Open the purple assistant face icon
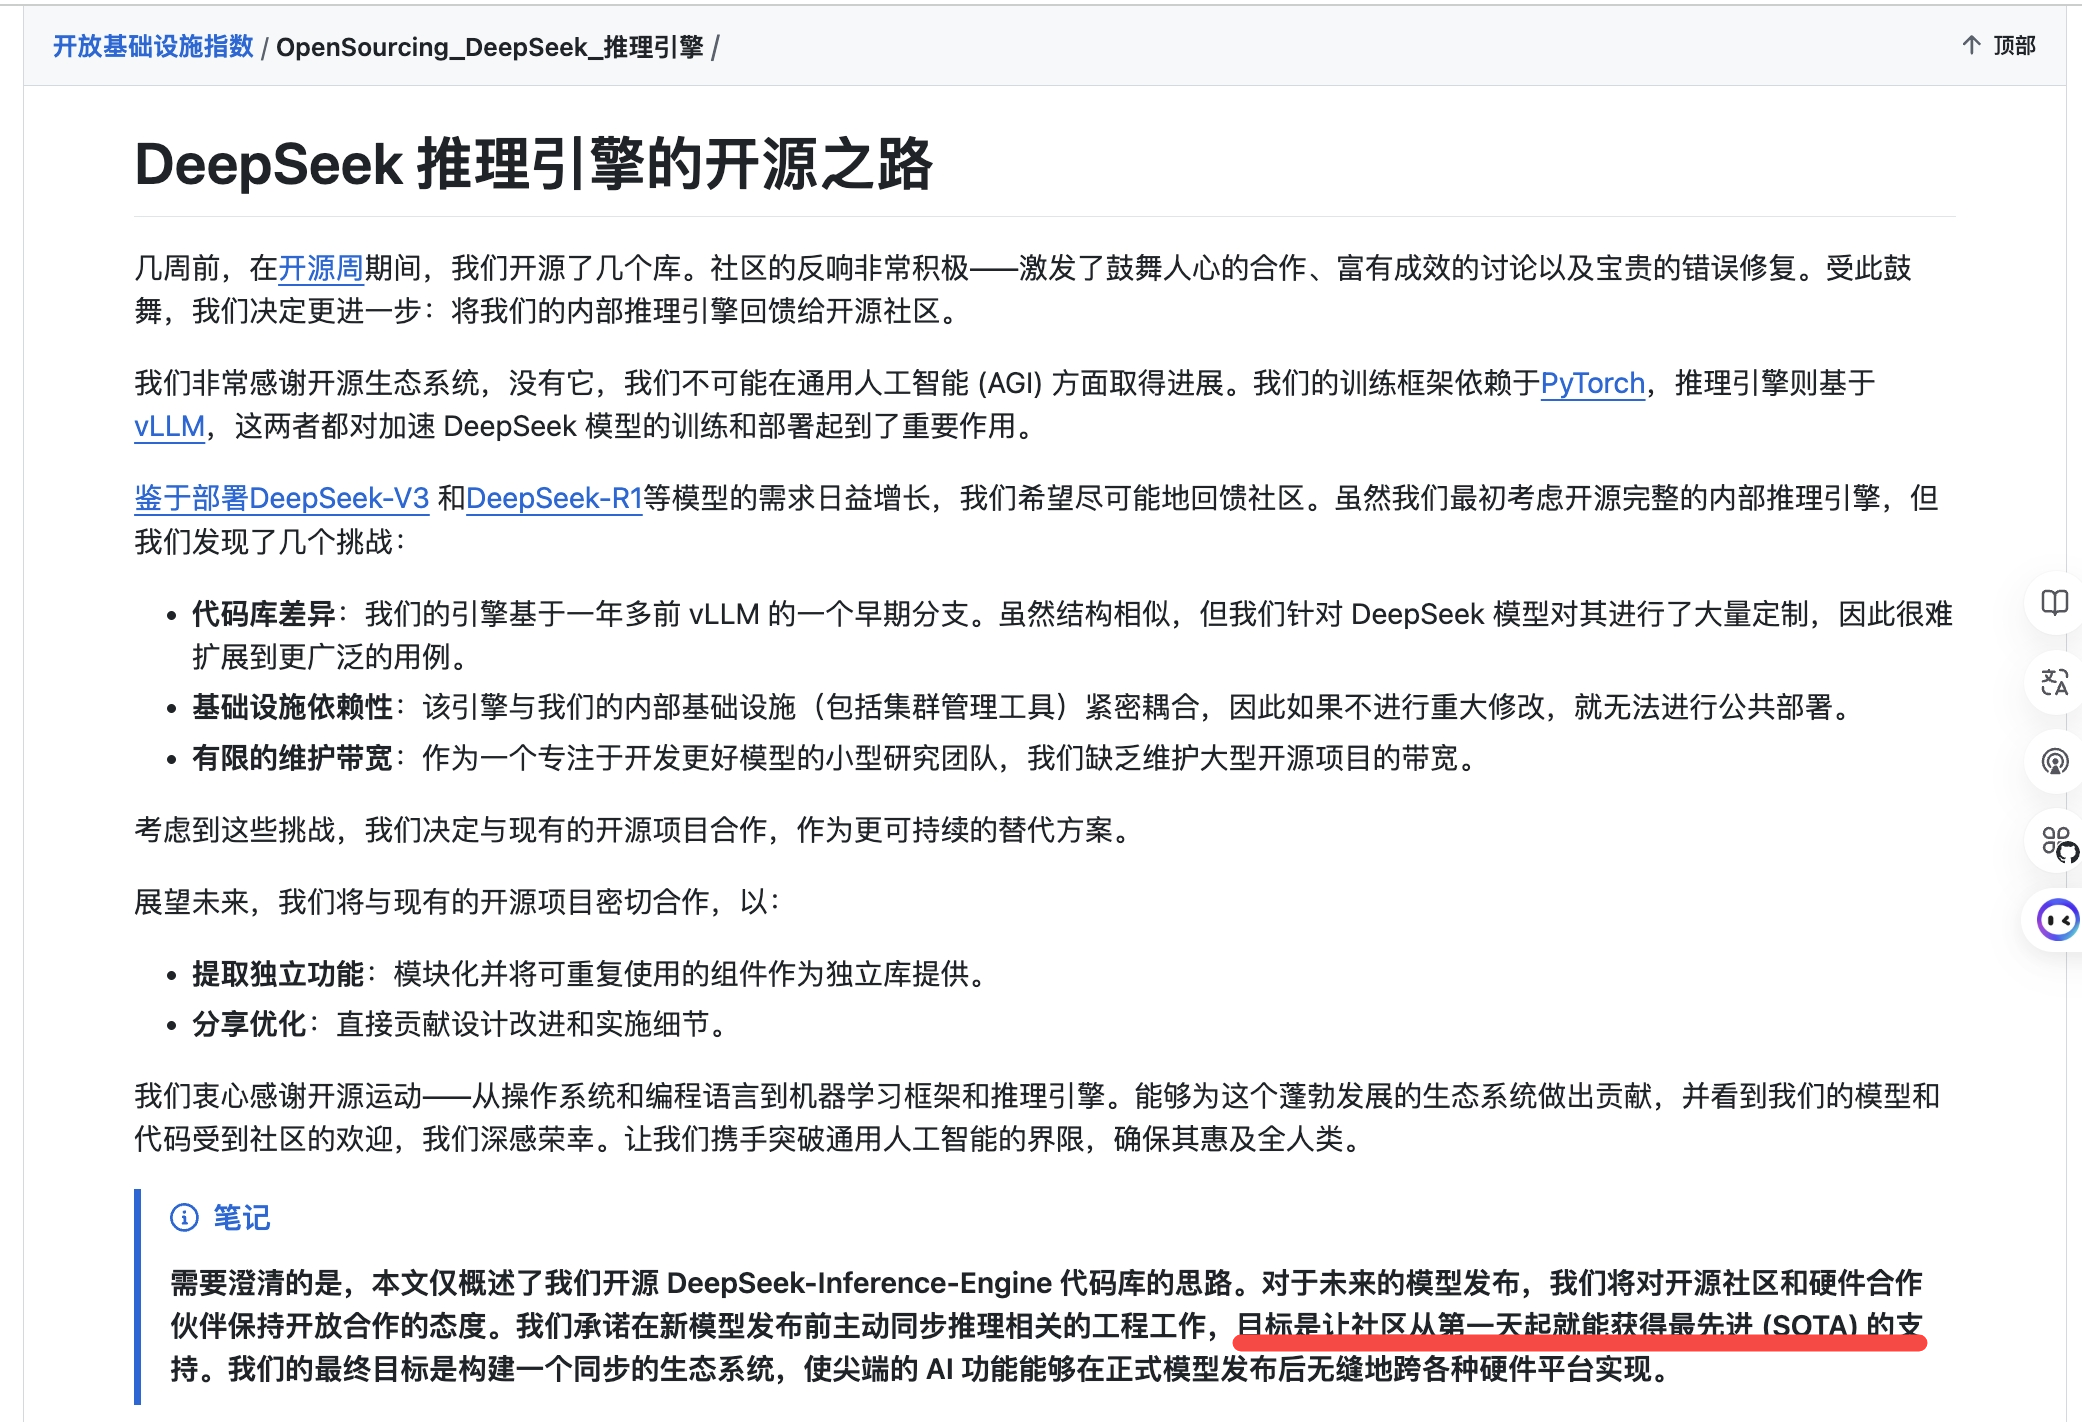The width and height of the screenshot is (2082, 1422). [2058, 920]
